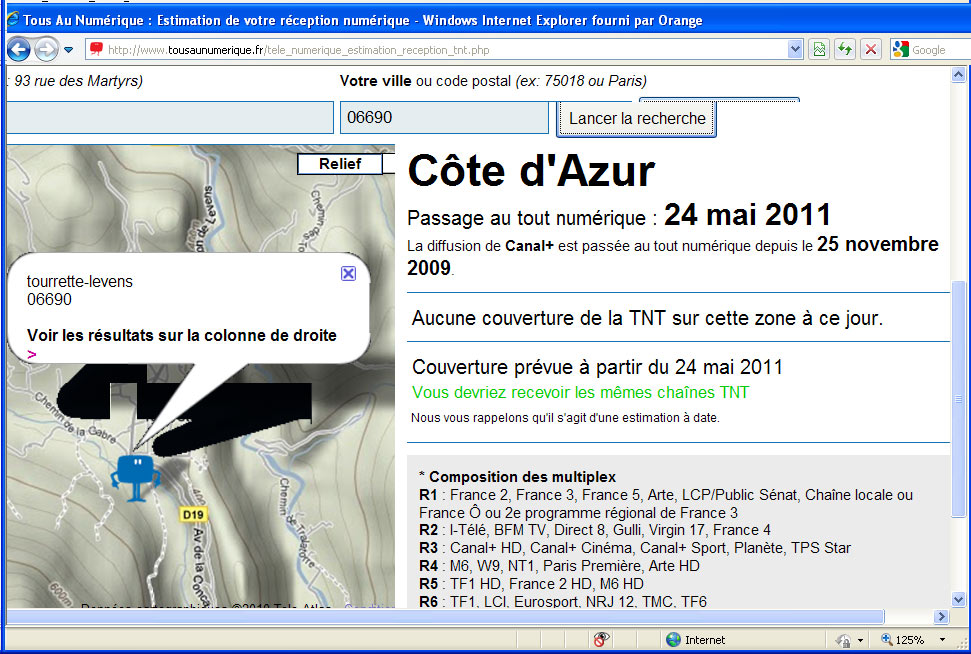The height and width of the screenshot is (654, 971).
Task: Expand the address bar history dropdown
Action: 795,50
